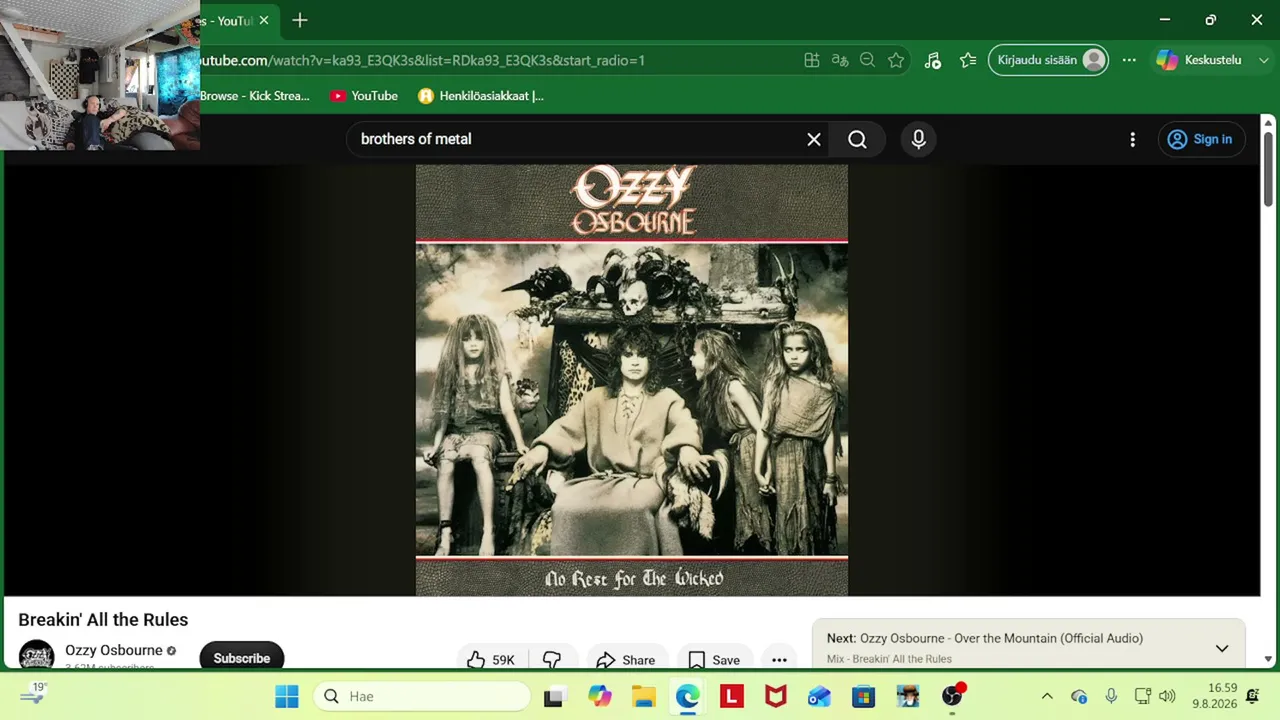
Task: Open OBS Studio from the taskbar
Action: 953,696
